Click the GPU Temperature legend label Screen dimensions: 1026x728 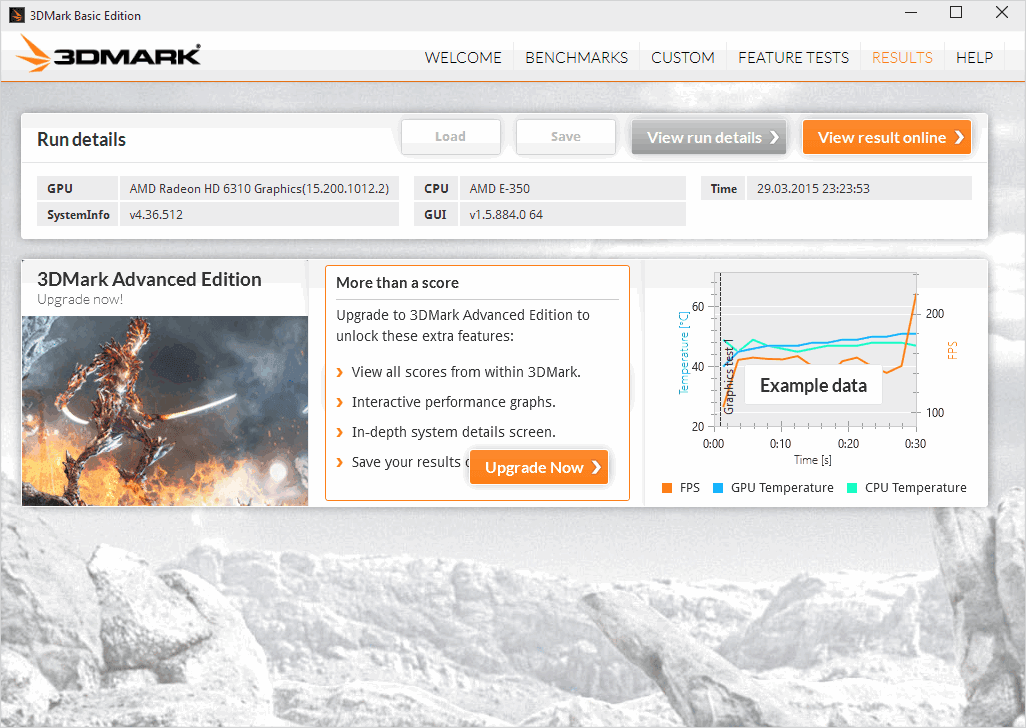(782, 488)
